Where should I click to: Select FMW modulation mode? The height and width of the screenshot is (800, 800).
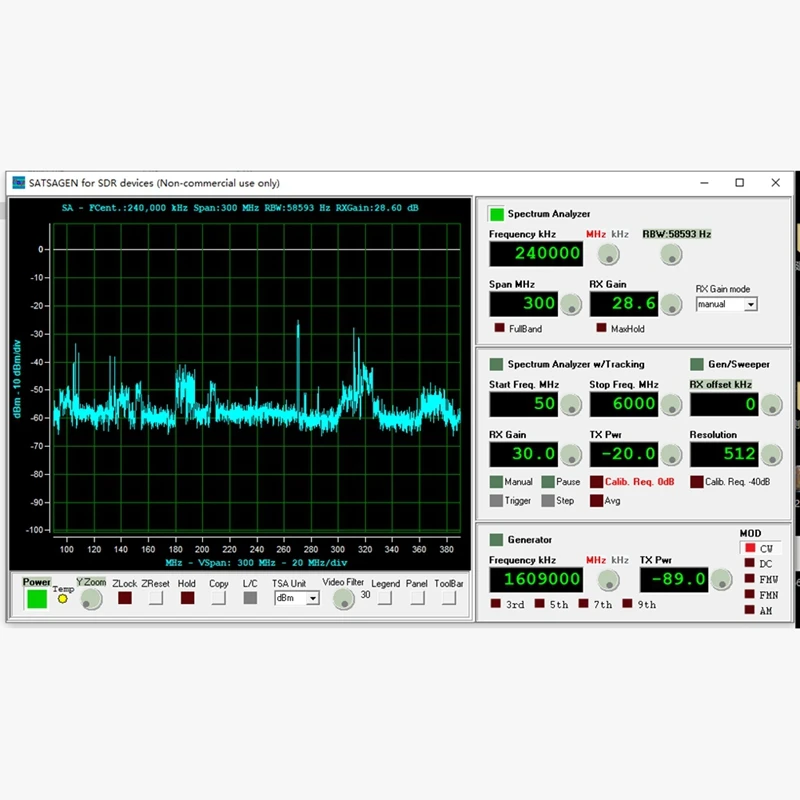[749, 578]
